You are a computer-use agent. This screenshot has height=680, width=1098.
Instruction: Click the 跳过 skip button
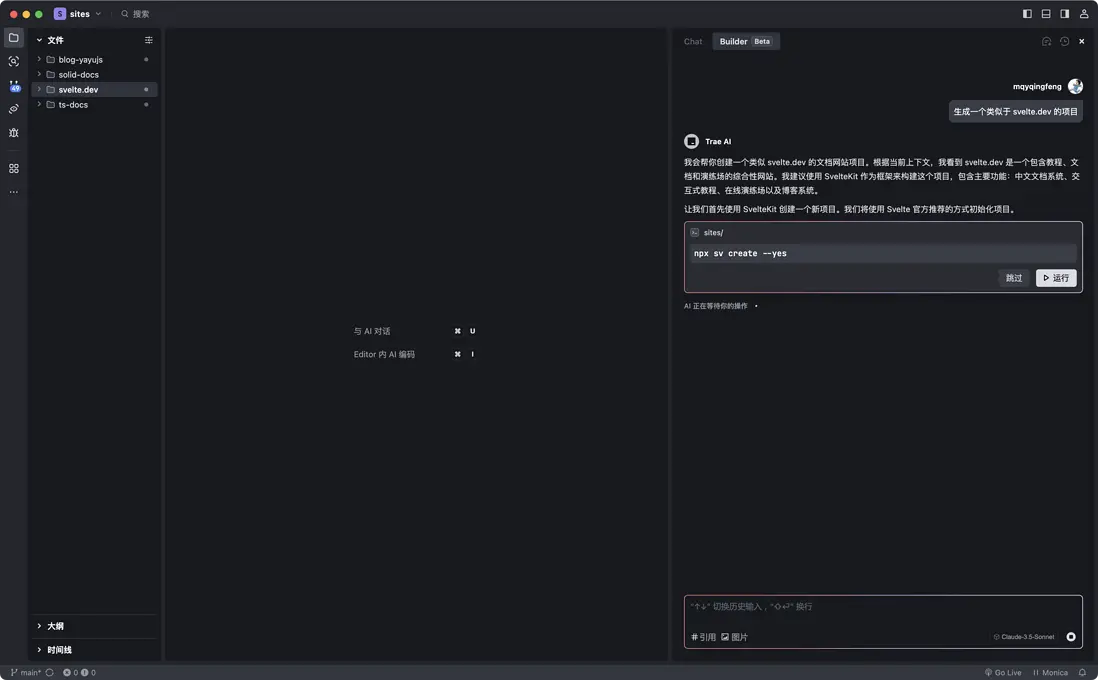point(1014,278)
